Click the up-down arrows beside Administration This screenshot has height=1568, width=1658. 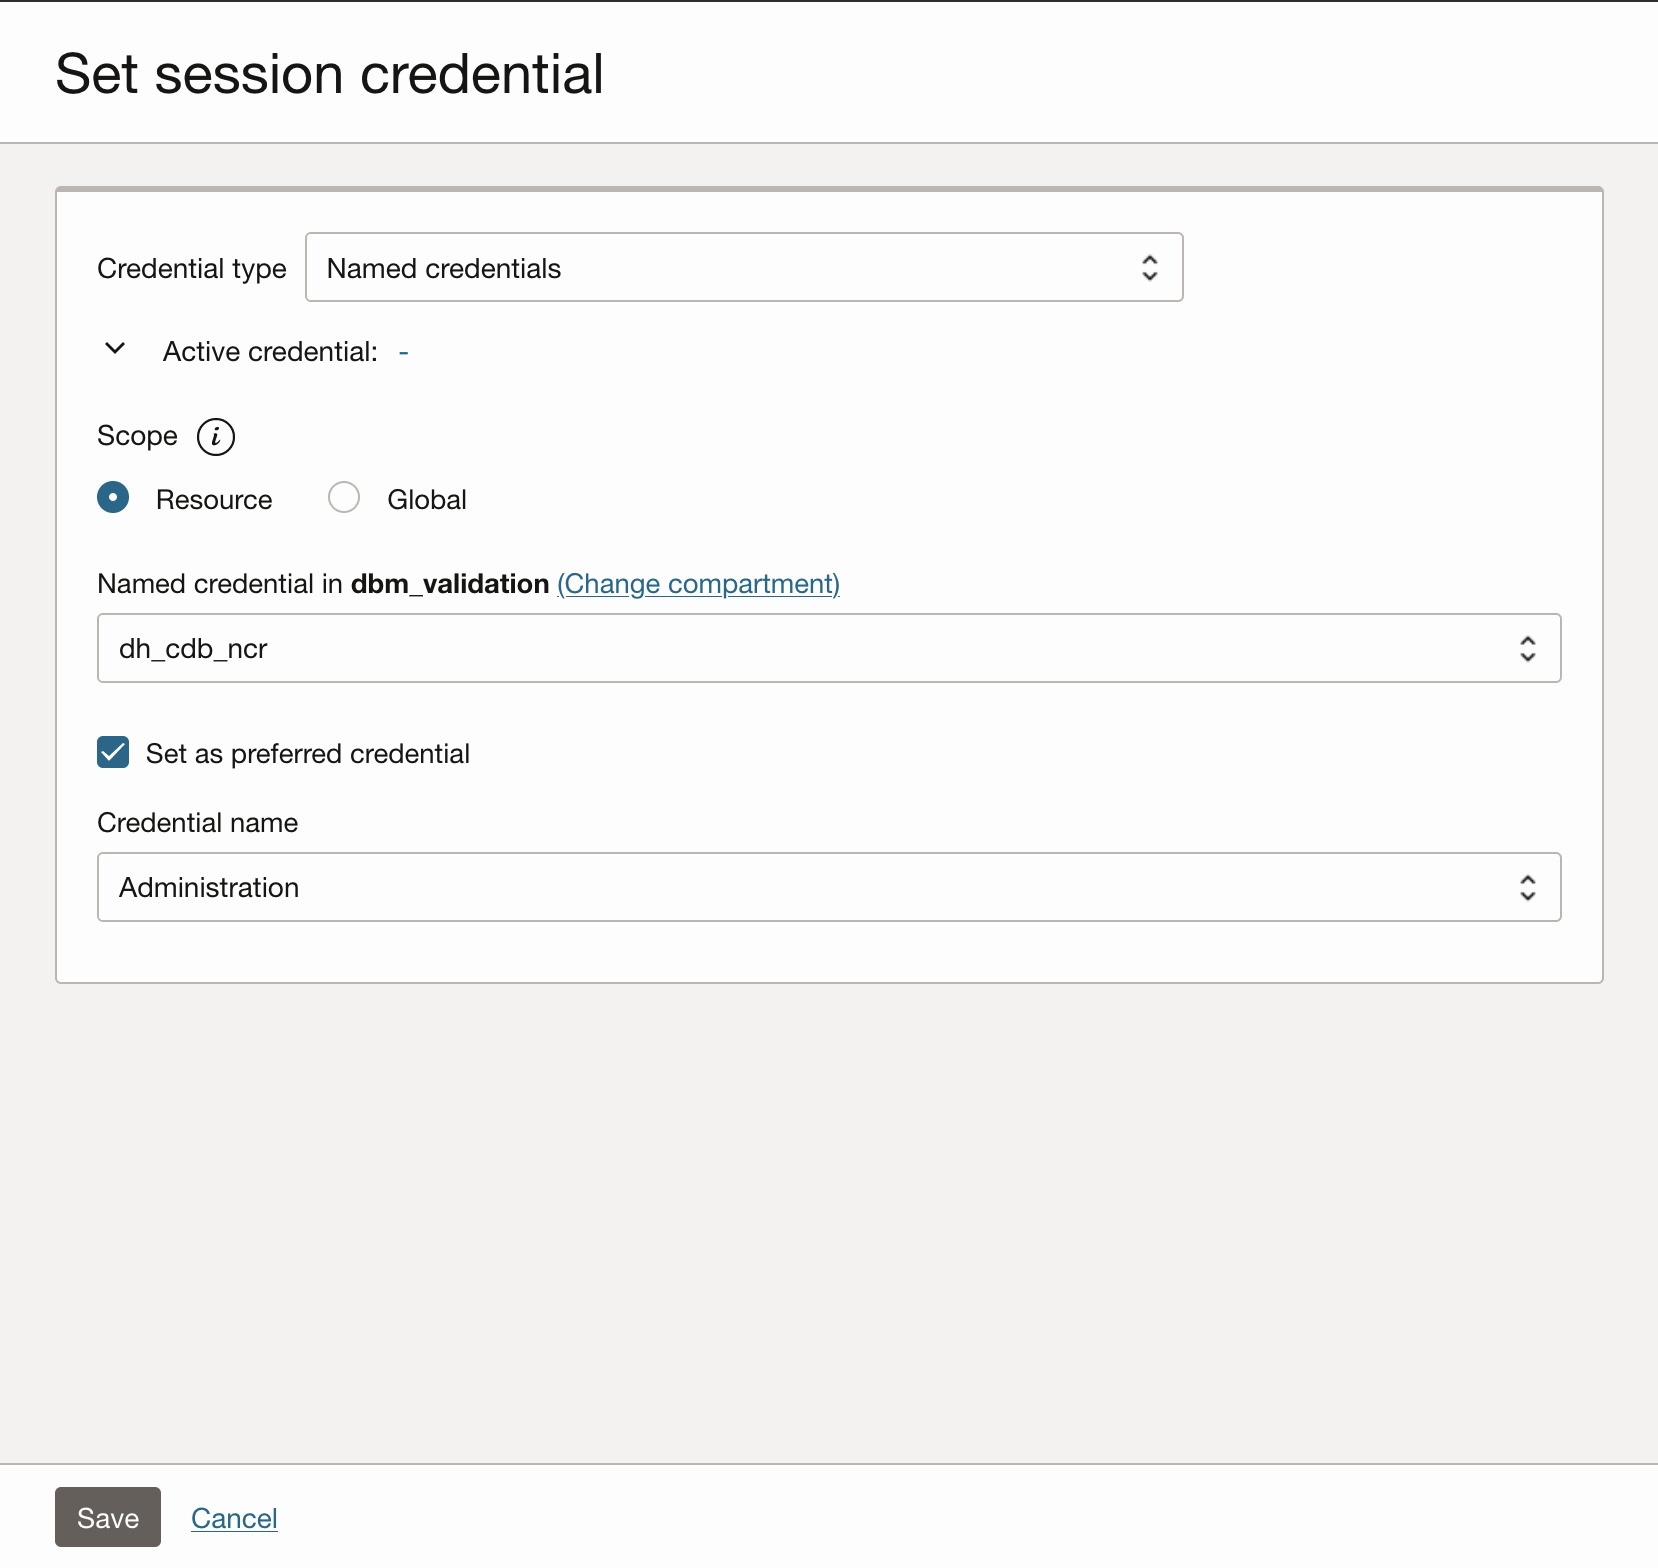pyautogui.click(x=1527, y=888)
